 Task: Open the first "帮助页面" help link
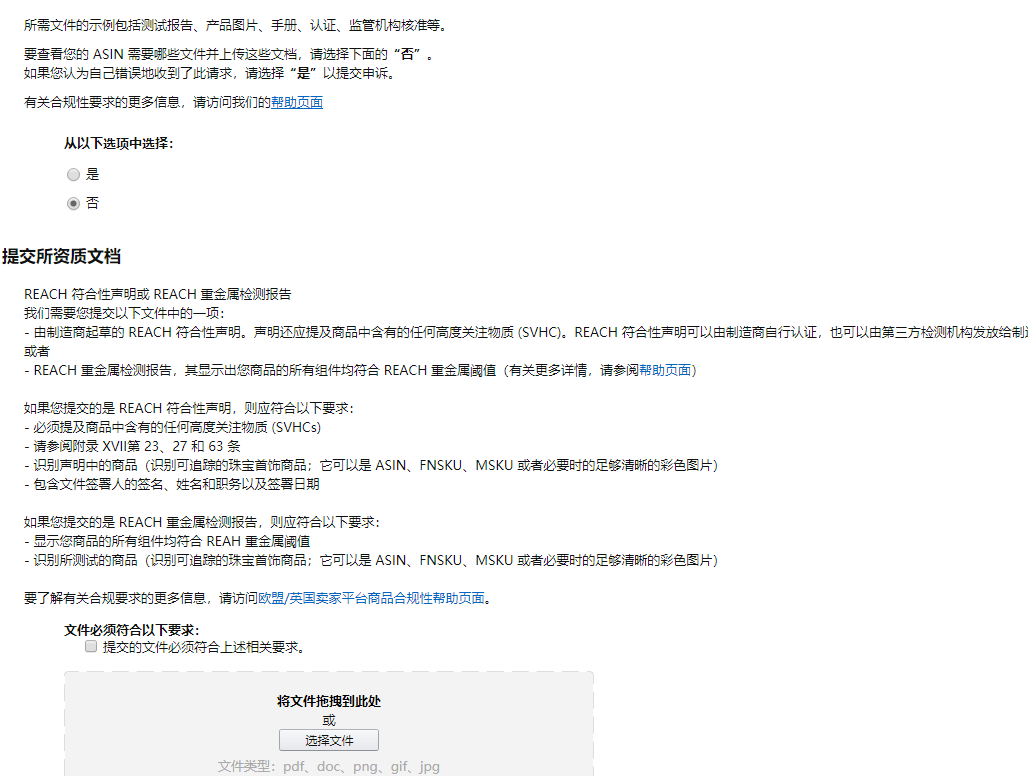297,102
